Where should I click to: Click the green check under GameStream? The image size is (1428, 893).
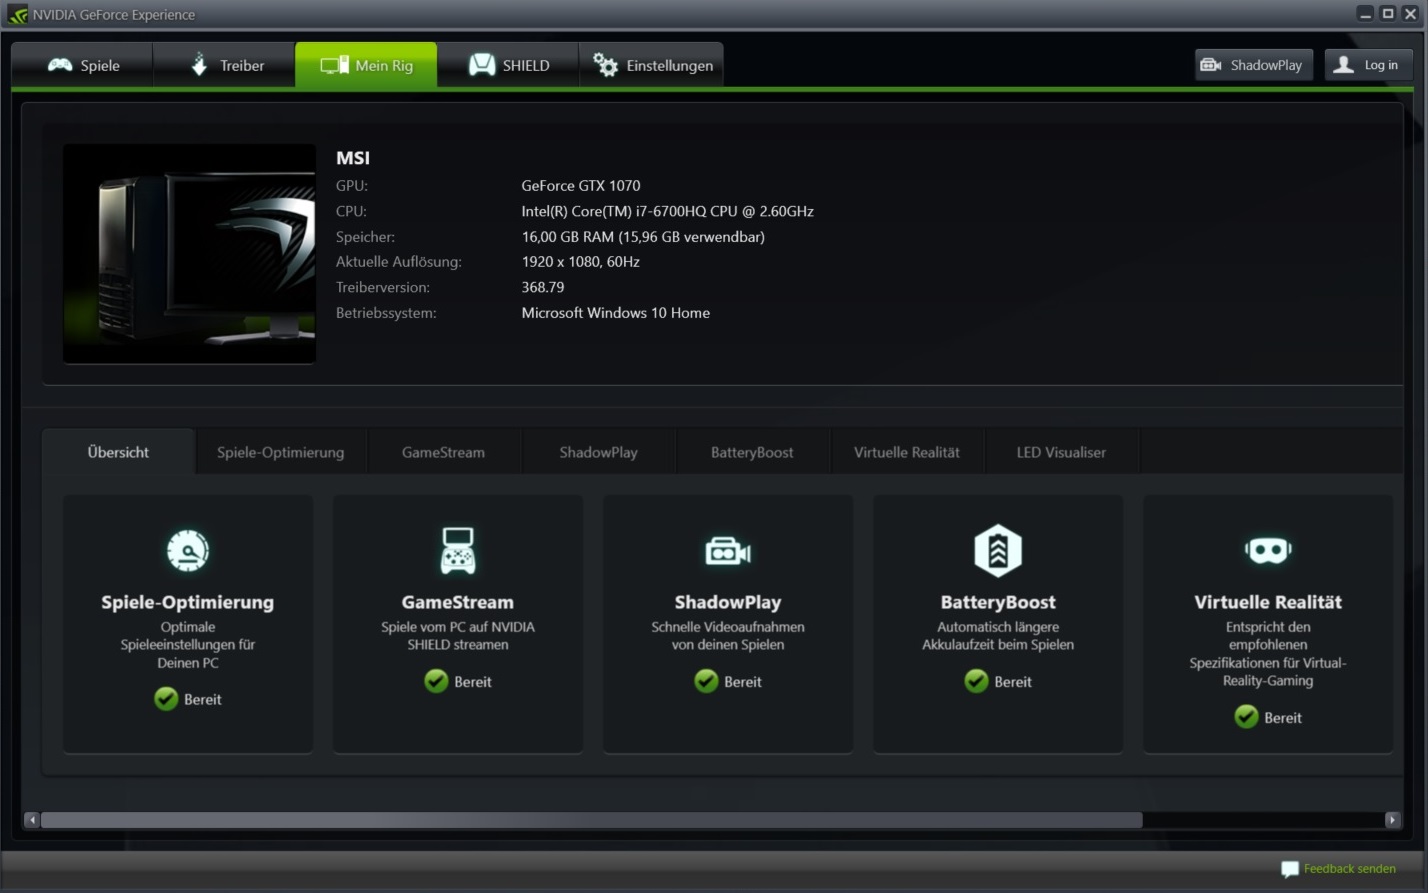pyautogui.click(x=436, y=681)
